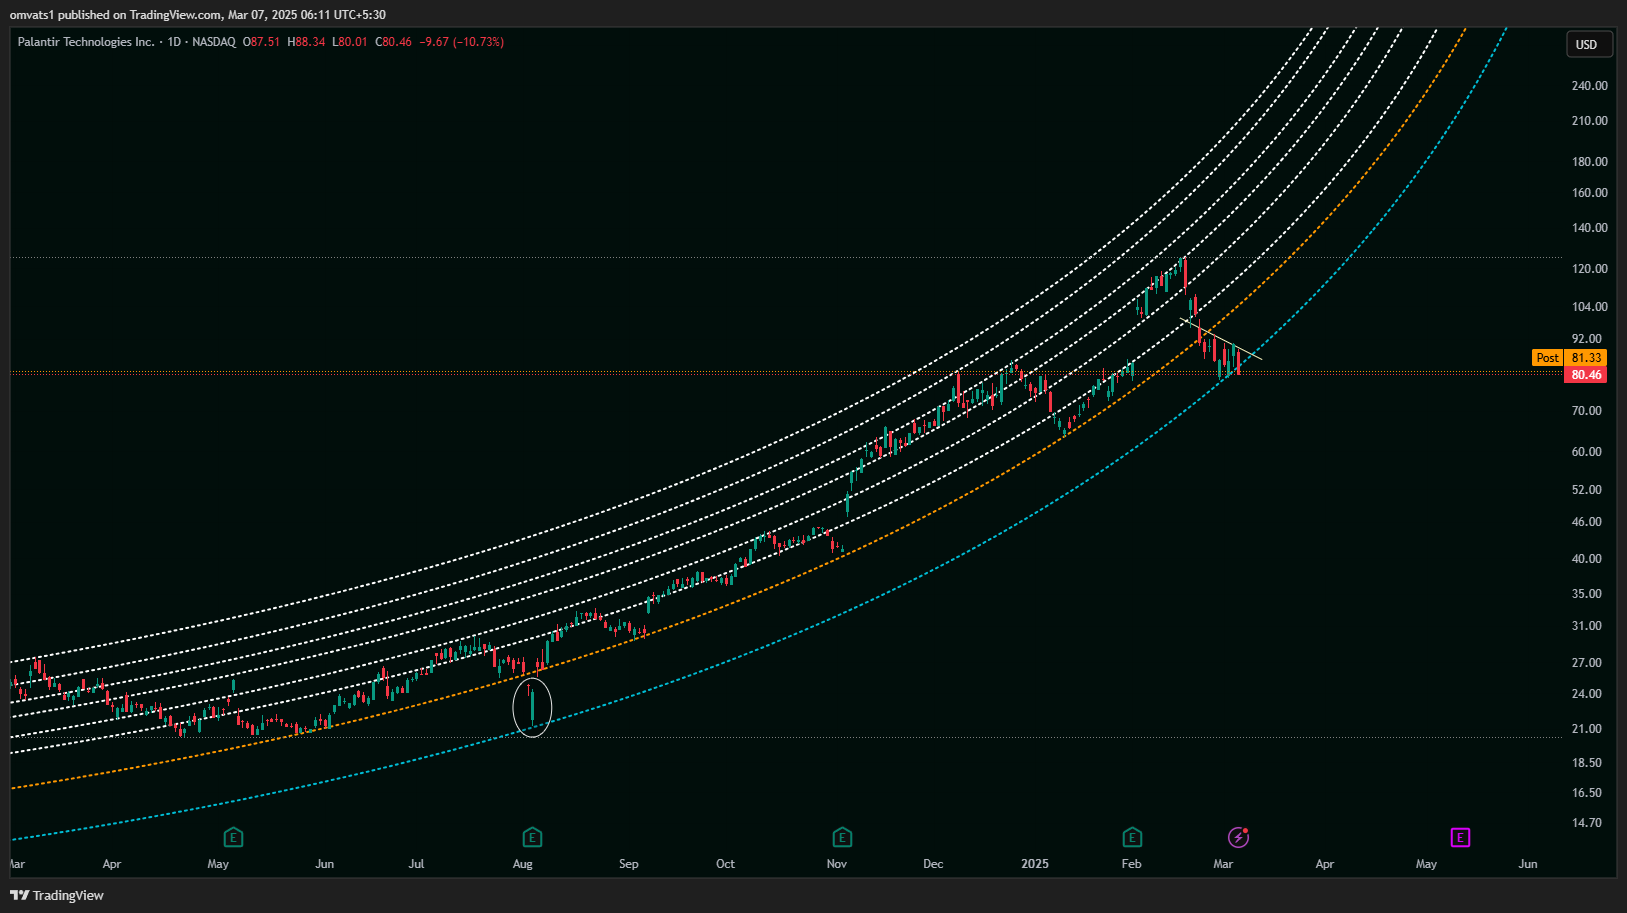Click the 70.00 price axis label
The width and height of the screenshot is (1627, 913).
point(1587,411)
